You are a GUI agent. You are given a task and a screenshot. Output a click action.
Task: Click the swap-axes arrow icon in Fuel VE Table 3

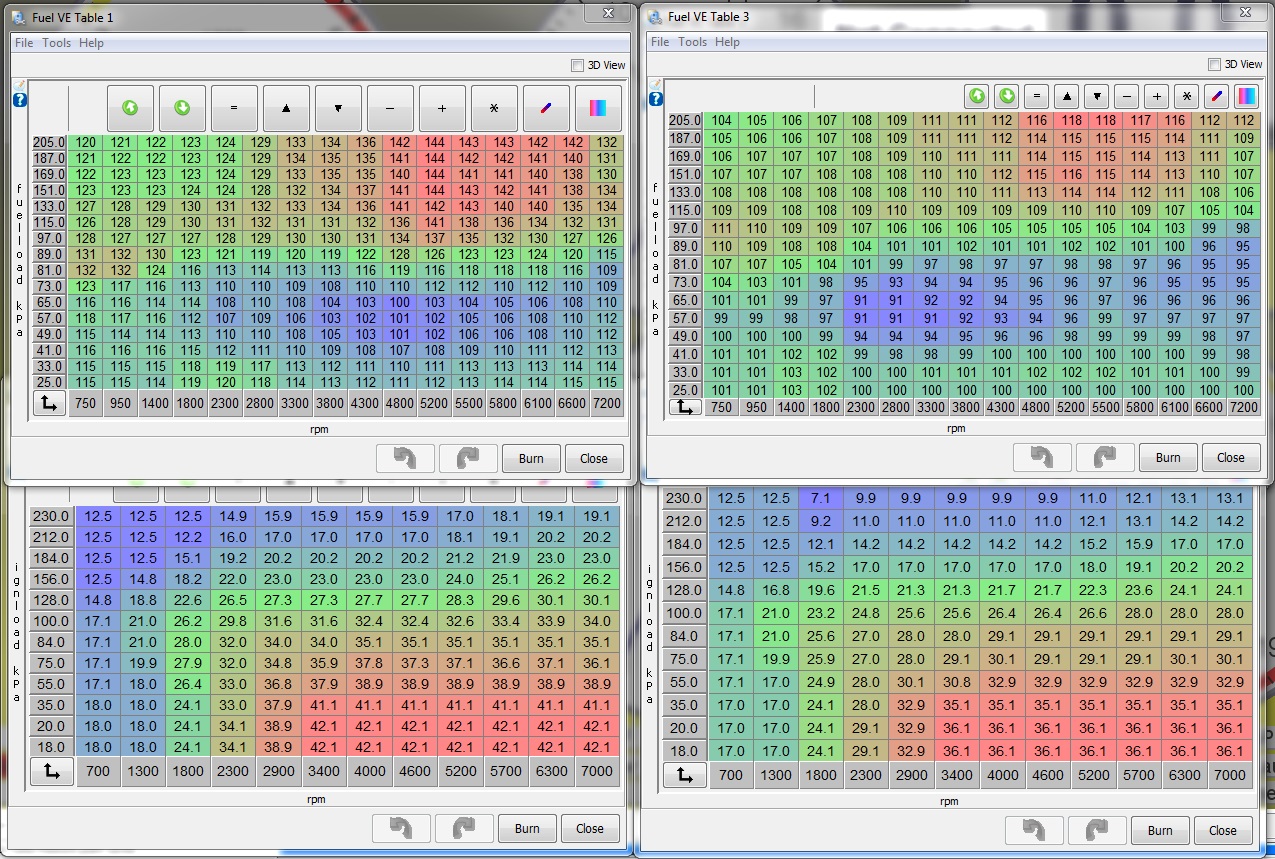(685, 408)
